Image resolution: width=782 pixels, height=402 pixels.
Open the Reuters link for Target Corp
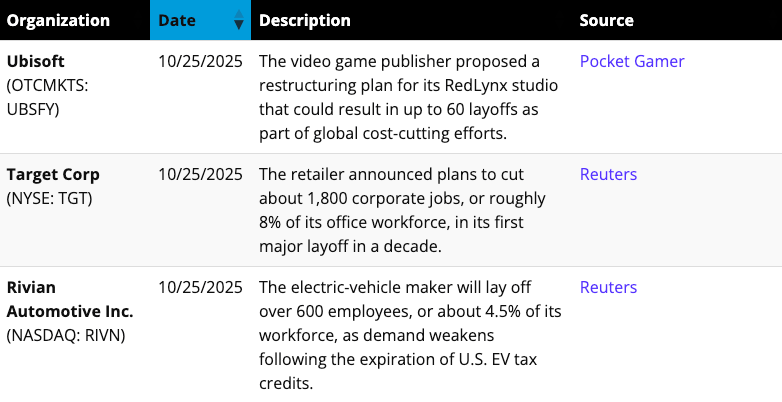pyautogui.click(x=608, y=174)
